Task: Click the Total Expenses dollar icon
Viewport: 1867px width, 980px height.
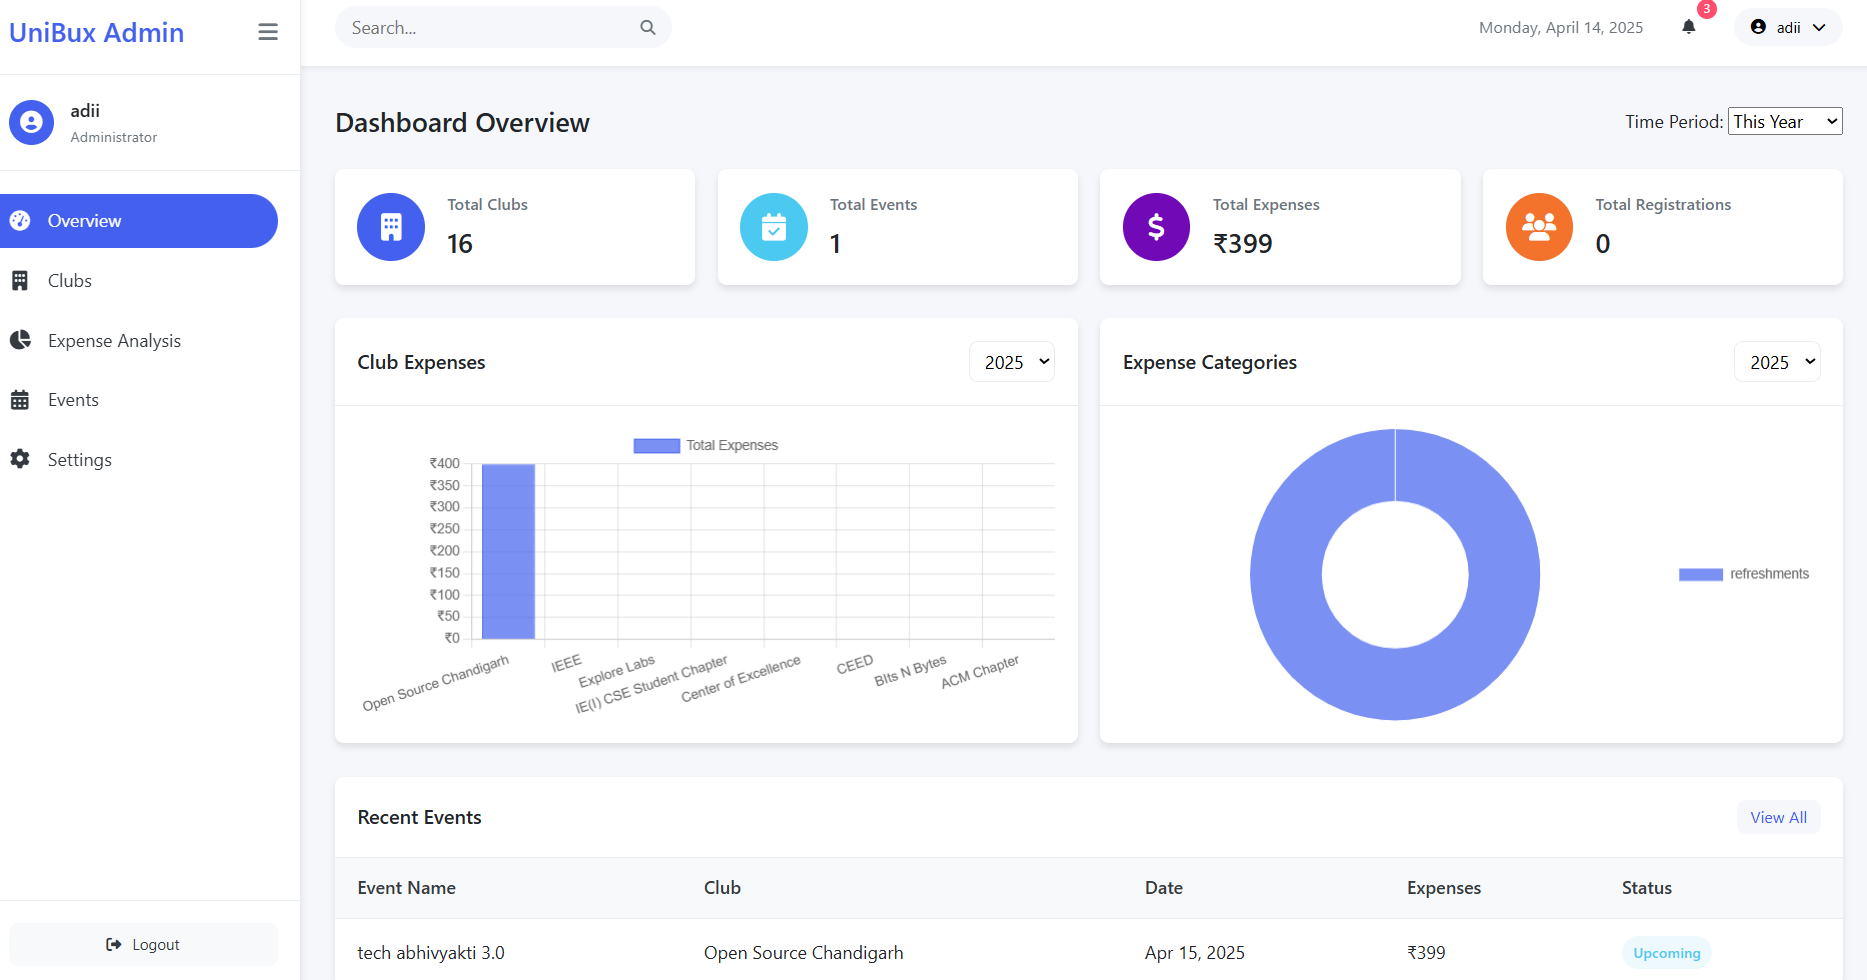Action: (x=1156, y=227)
